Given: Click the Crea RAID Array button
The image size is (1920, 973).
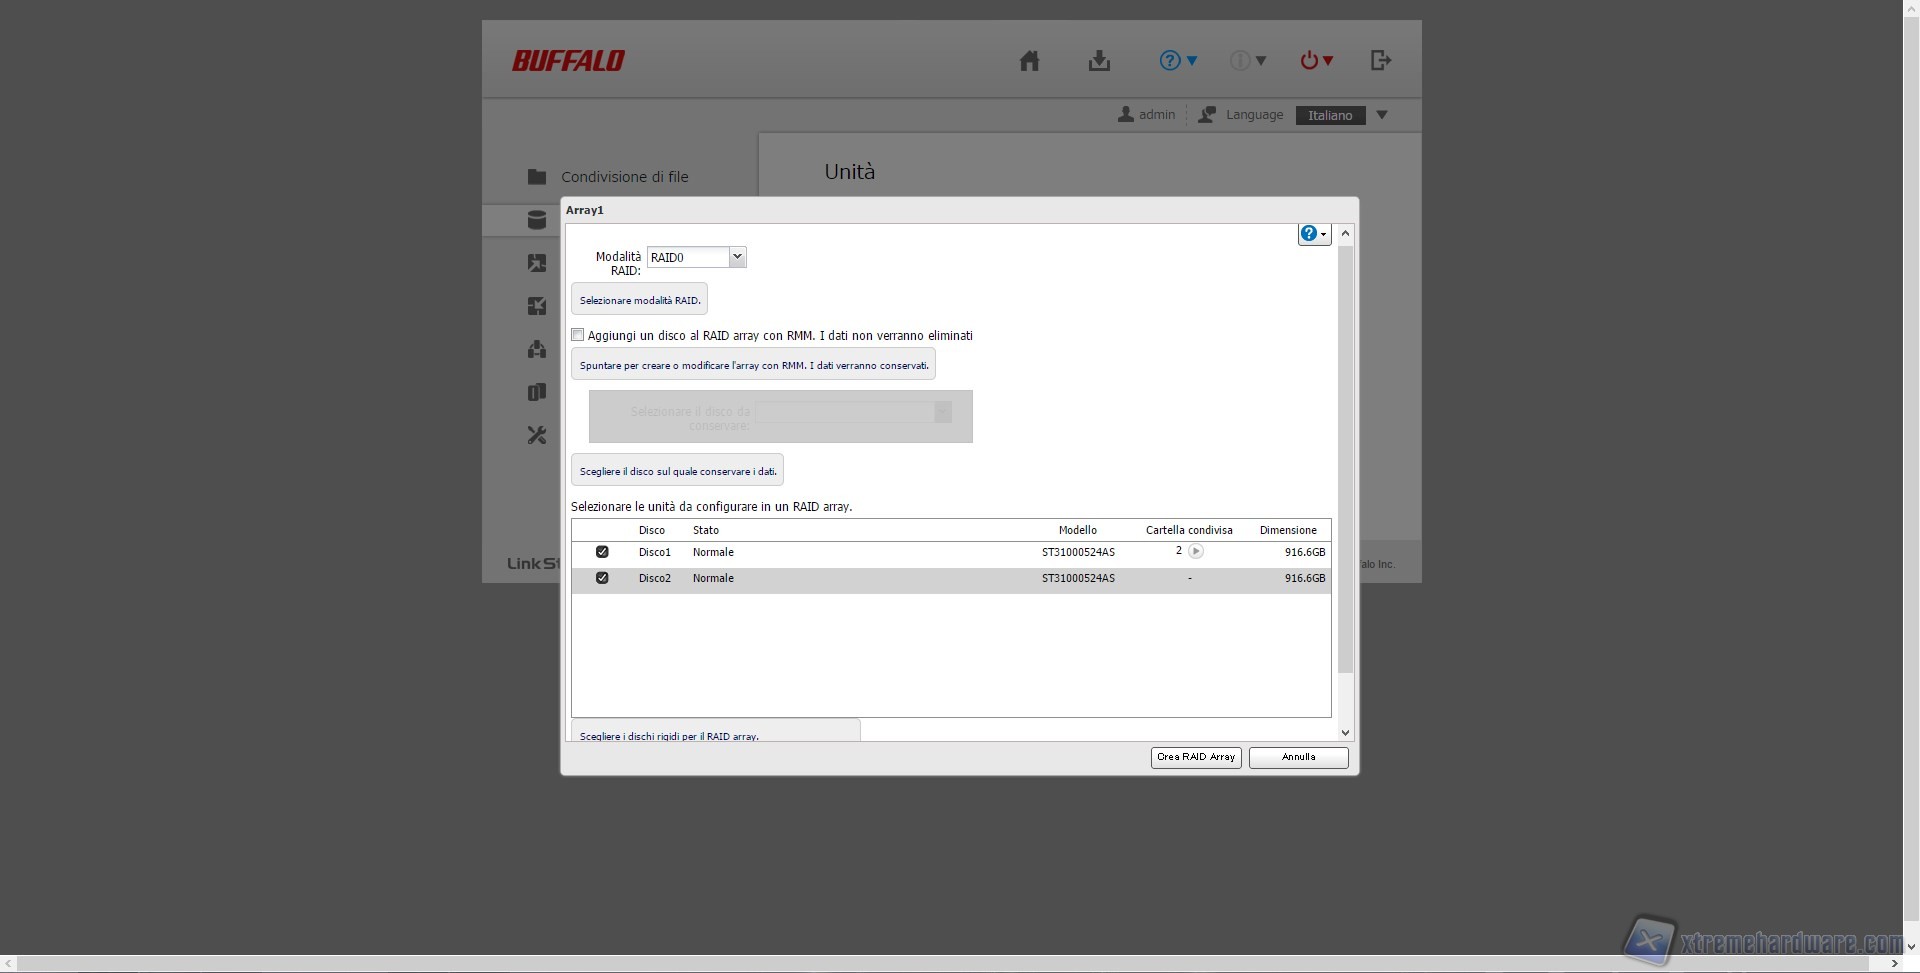Looking at the screenshot, I should [x=1195, y=757].
